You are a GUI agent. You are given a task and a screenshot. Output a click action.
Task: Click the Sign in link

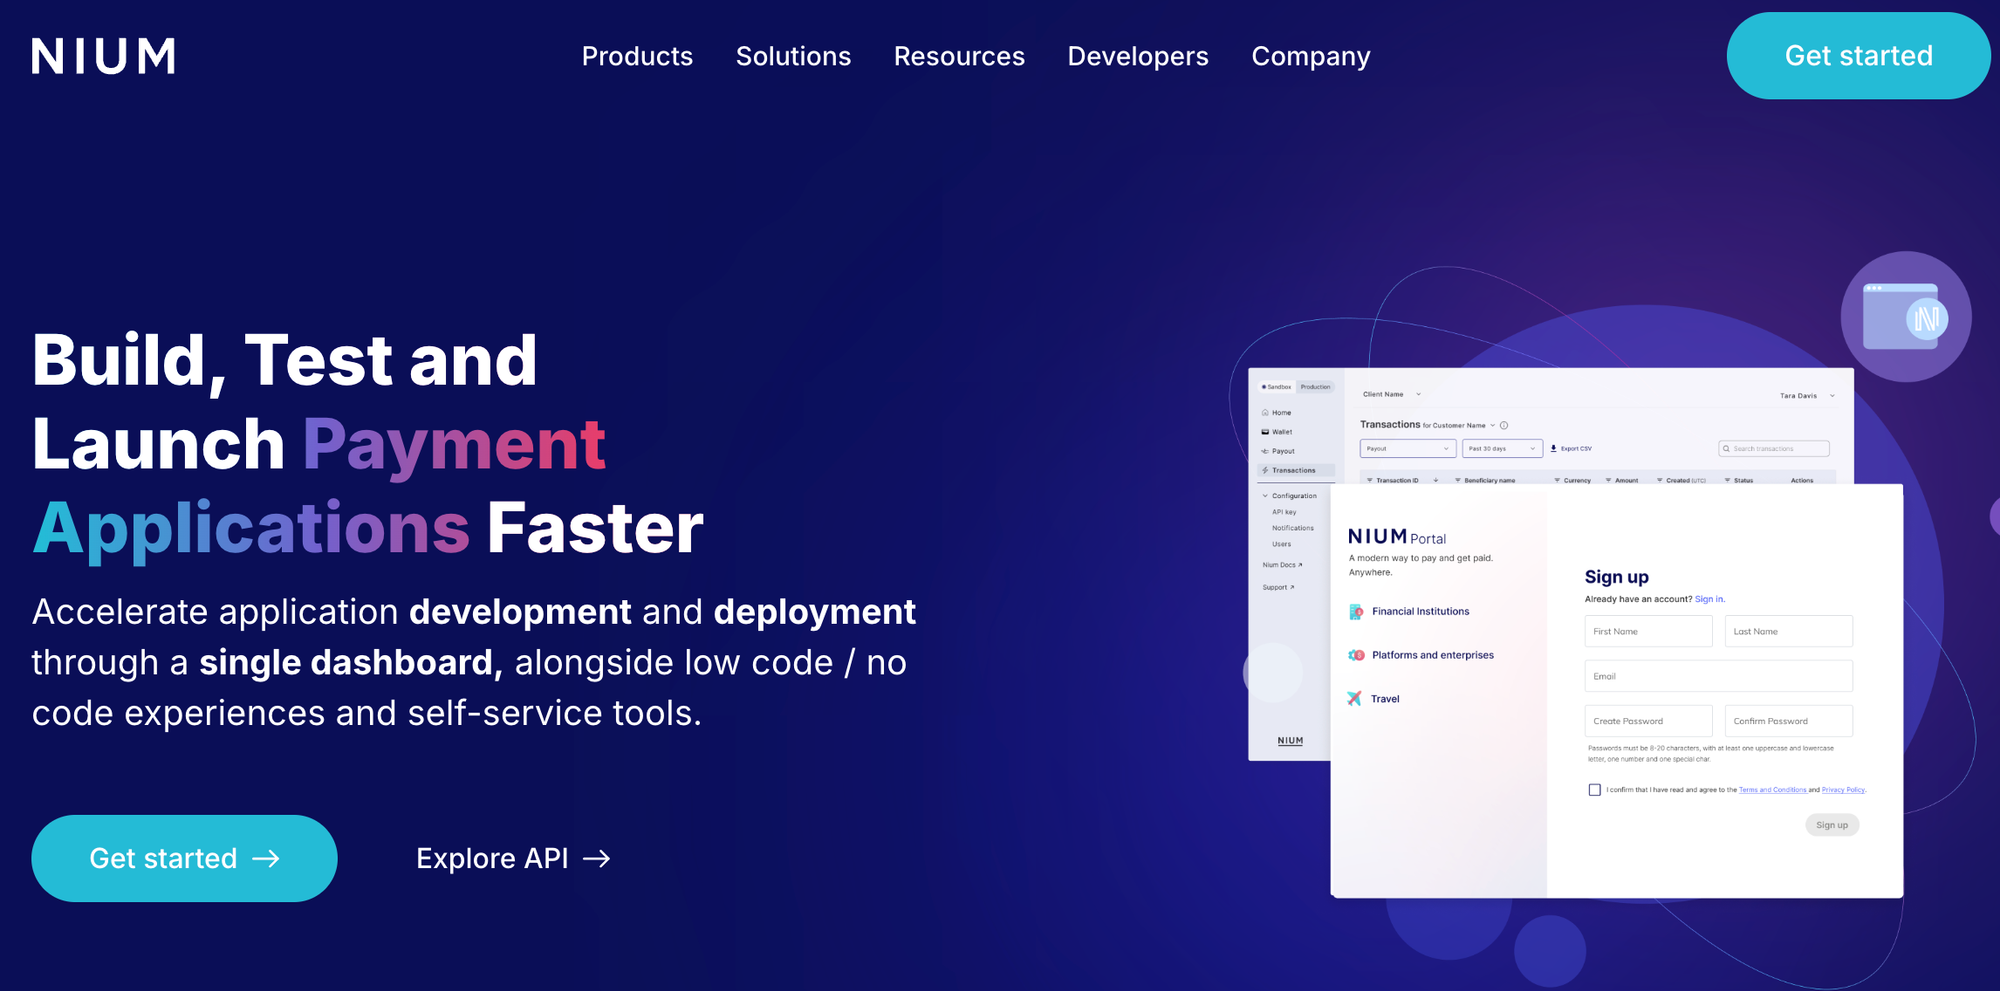1709,599
